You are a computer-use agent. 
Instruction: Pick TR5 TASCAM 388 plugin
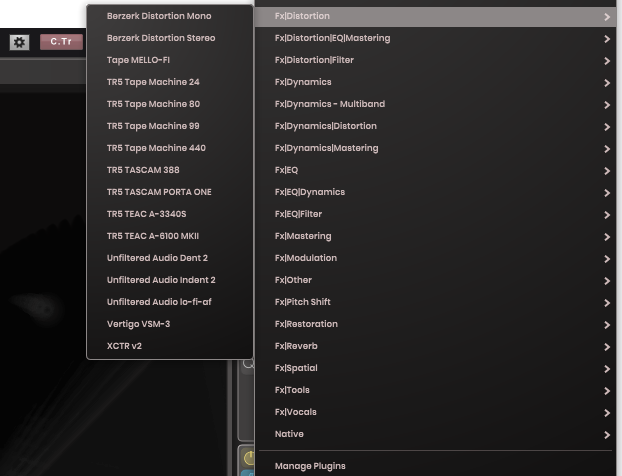coord(170,170)
